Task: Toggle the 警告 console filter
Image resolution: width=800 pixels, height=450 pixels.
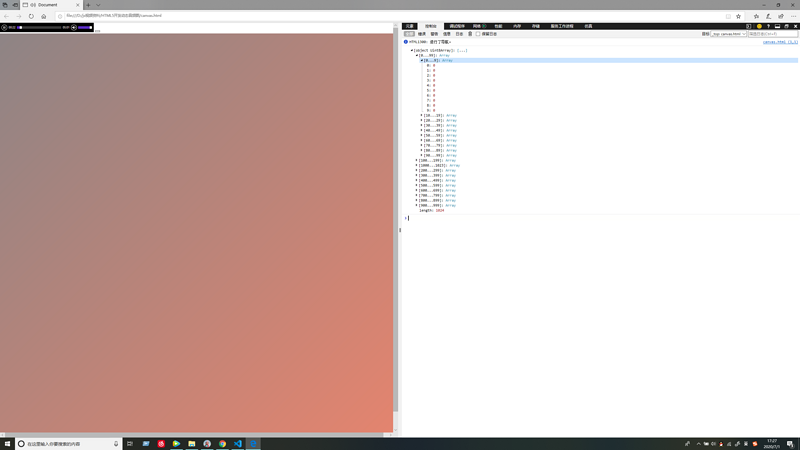Action: click(x=434, y=34)
